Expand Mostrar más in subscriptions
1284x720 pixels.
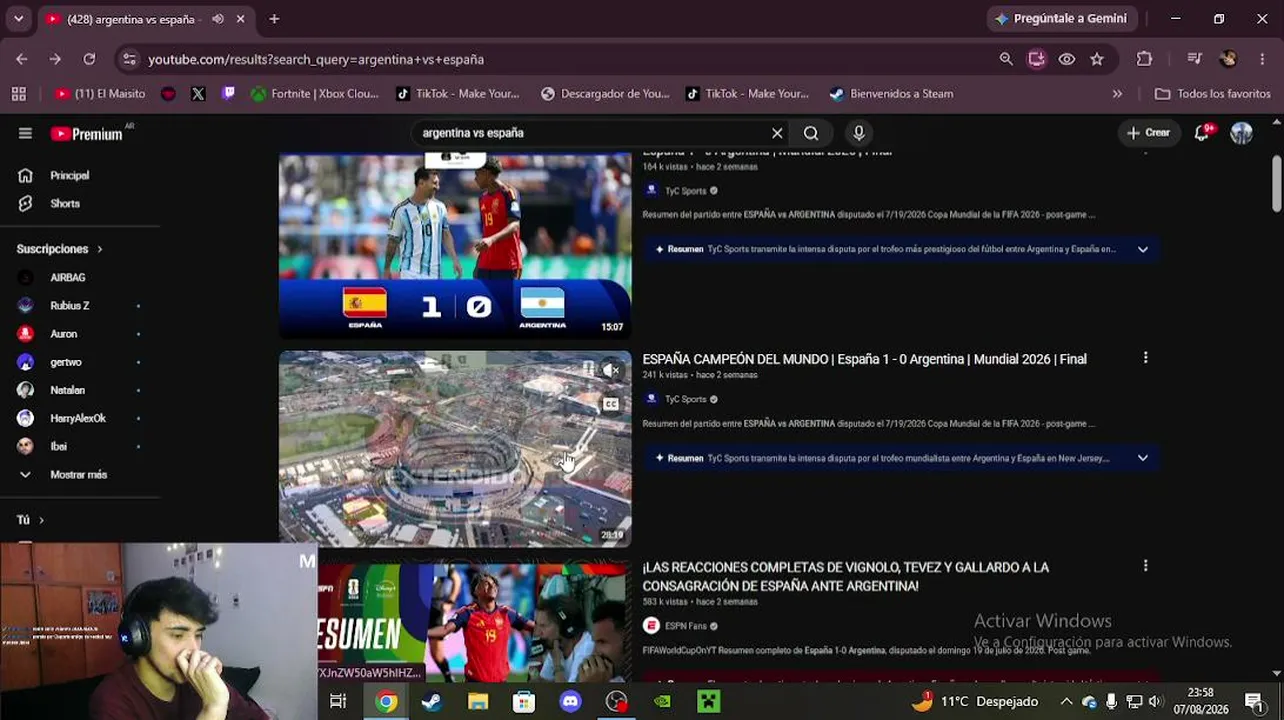(80, 475)
